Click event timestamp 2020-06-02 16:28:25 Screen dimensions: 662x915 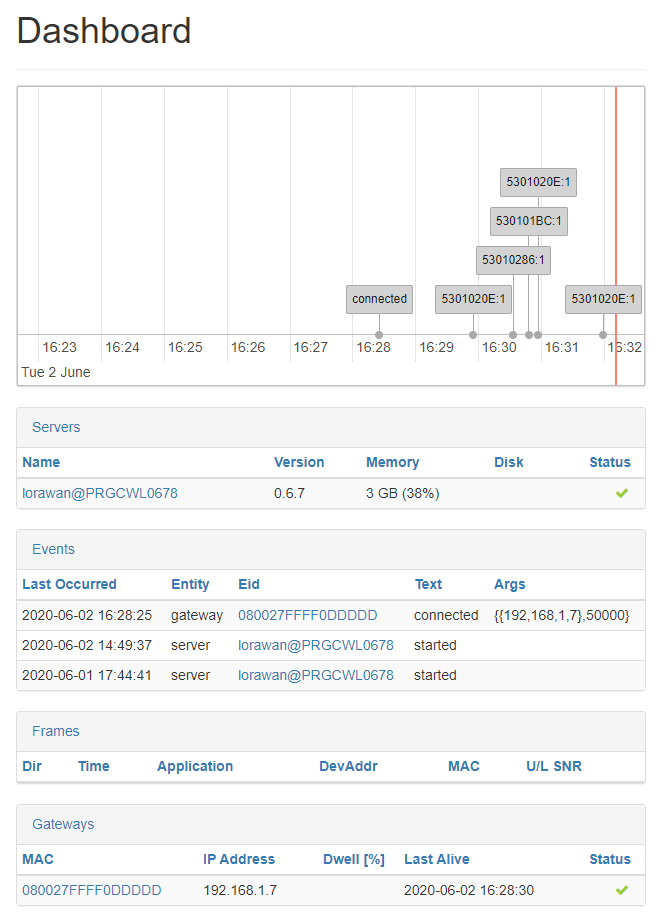point(87,616)
